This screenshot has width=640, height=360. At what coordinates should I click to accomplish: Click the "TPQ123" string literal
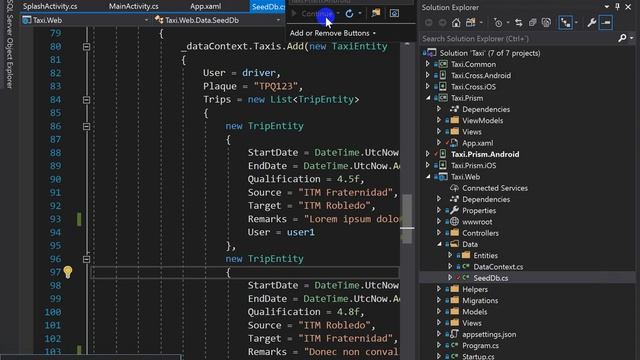pos(276,86)
